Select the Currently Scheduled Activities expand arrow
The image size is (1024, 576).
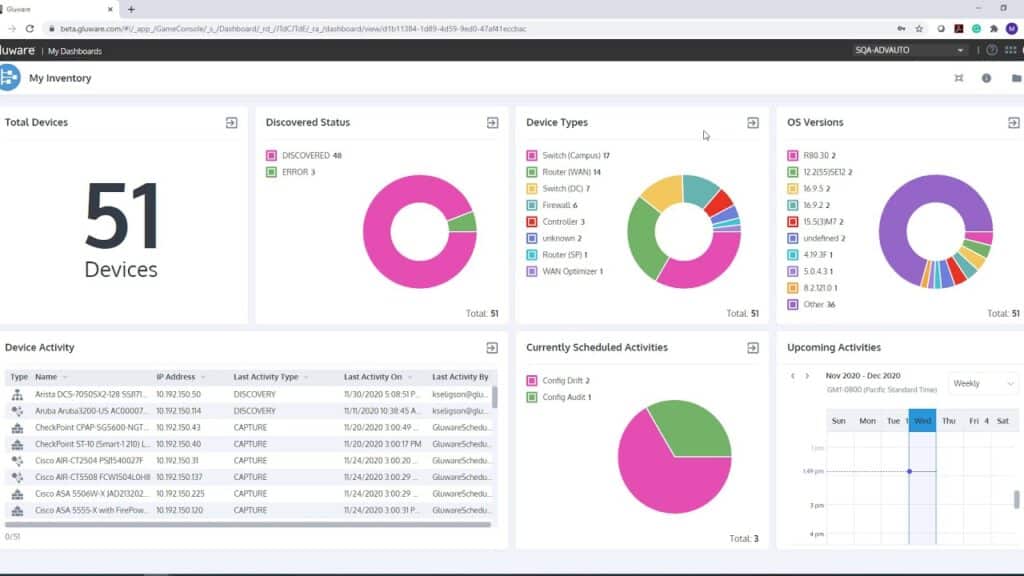(x=752, y=347)
